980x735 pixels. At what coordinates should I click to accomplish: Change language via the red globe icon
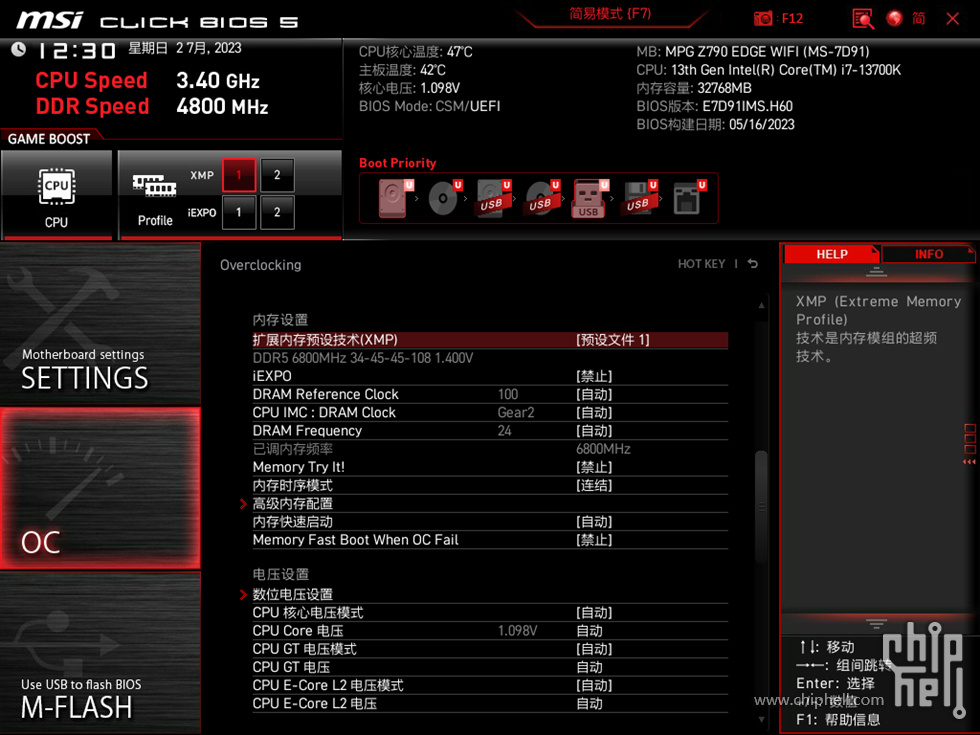(894, 18)
